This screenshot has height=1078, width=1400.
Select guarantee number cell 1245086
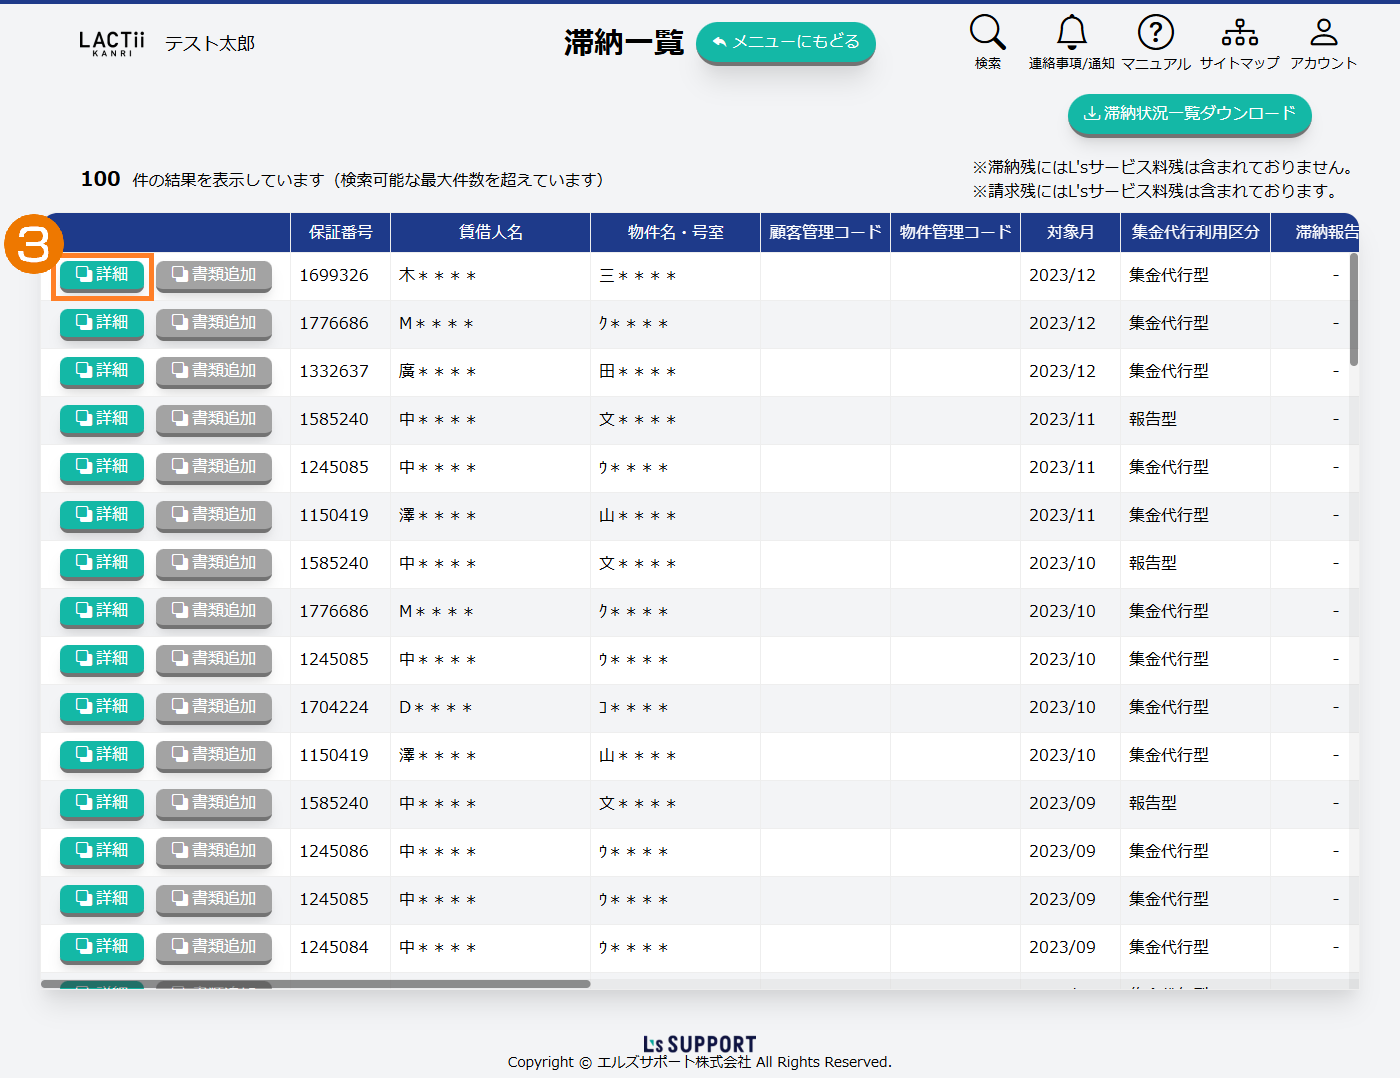[334, 851]
